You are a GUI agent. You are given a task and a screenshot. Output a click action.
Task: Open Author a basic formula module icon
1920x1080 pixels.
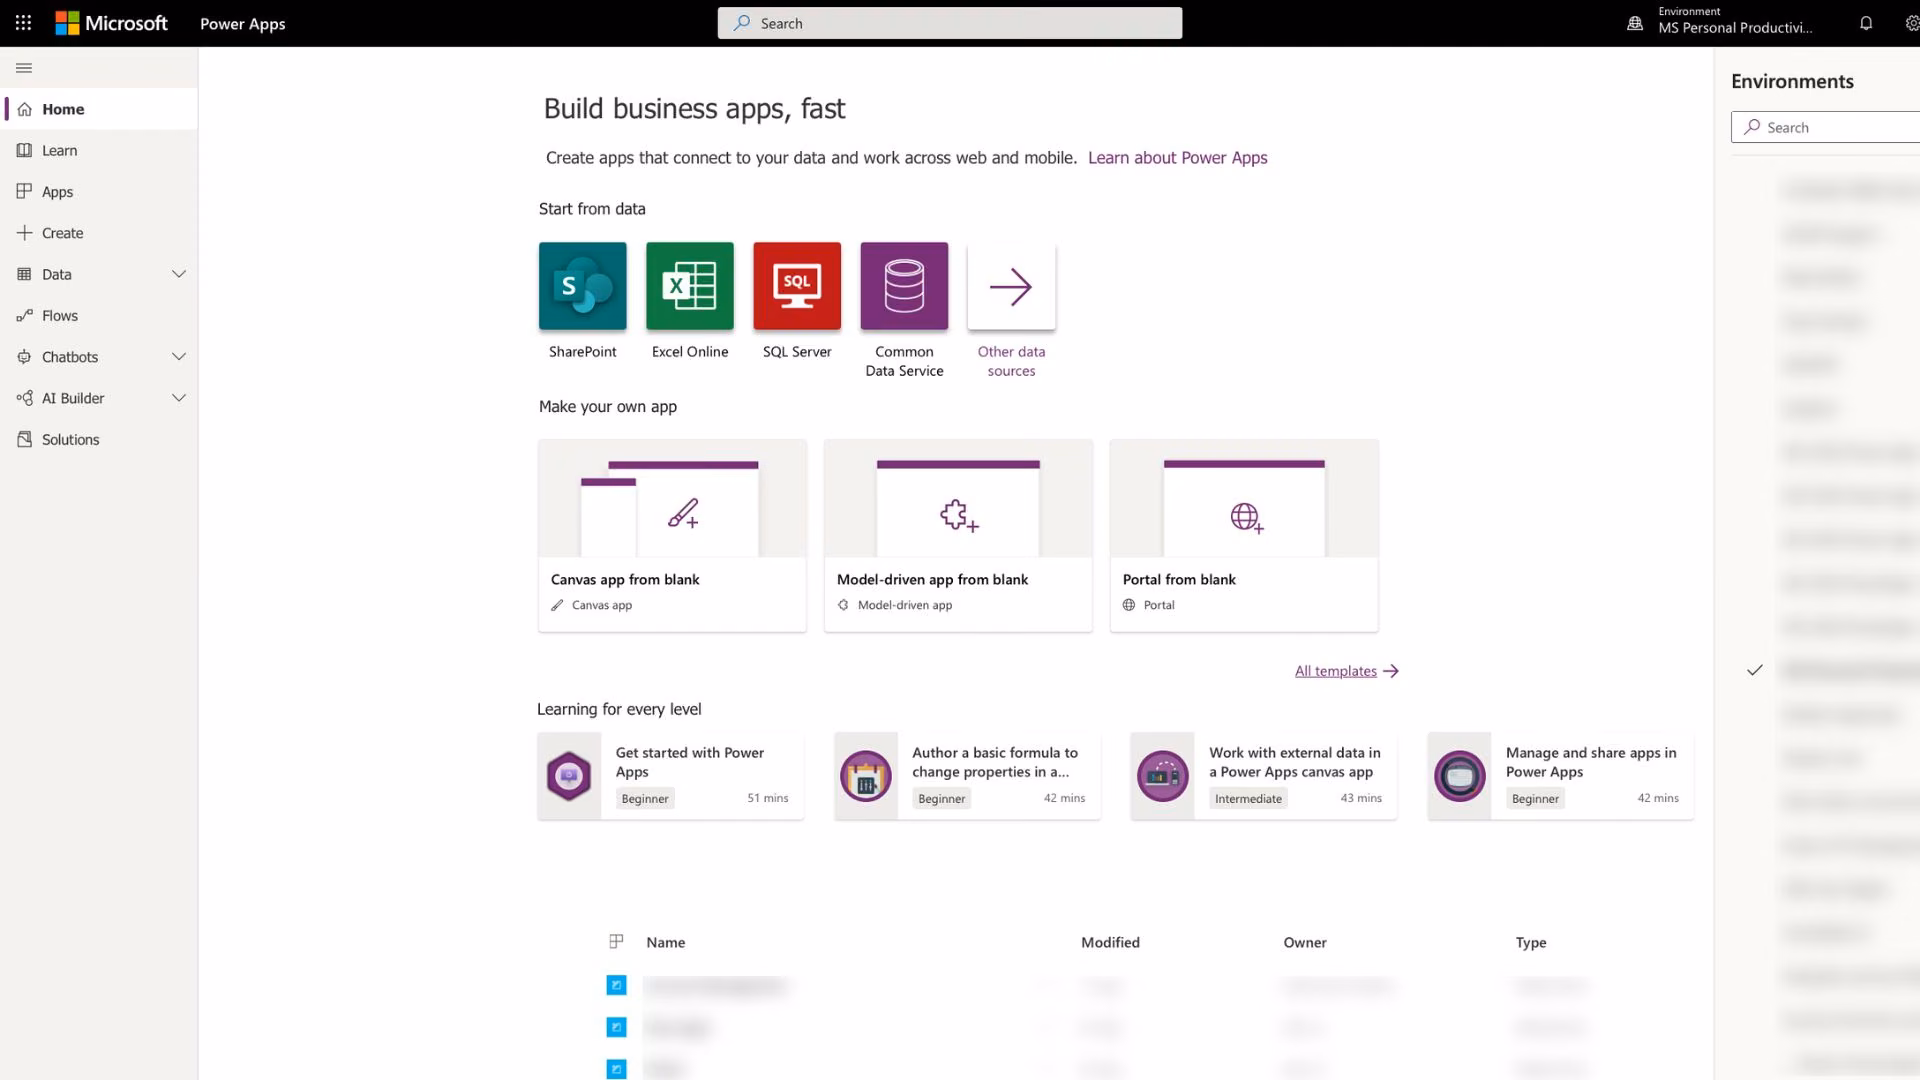click(x=866, y=775)
